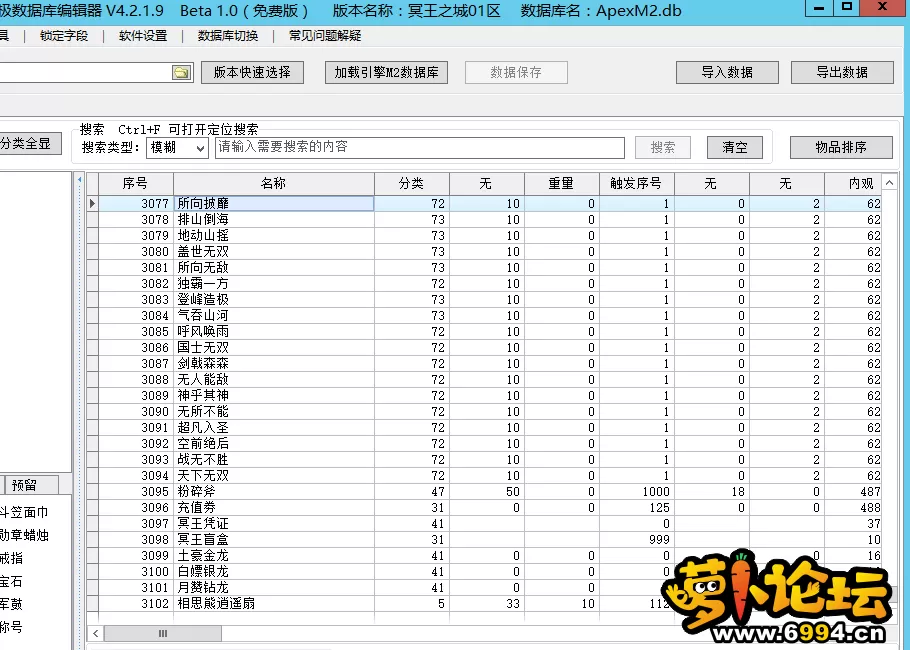
Task: Open the 常见问题解疑 menu
Action: [x=325, y=36]
